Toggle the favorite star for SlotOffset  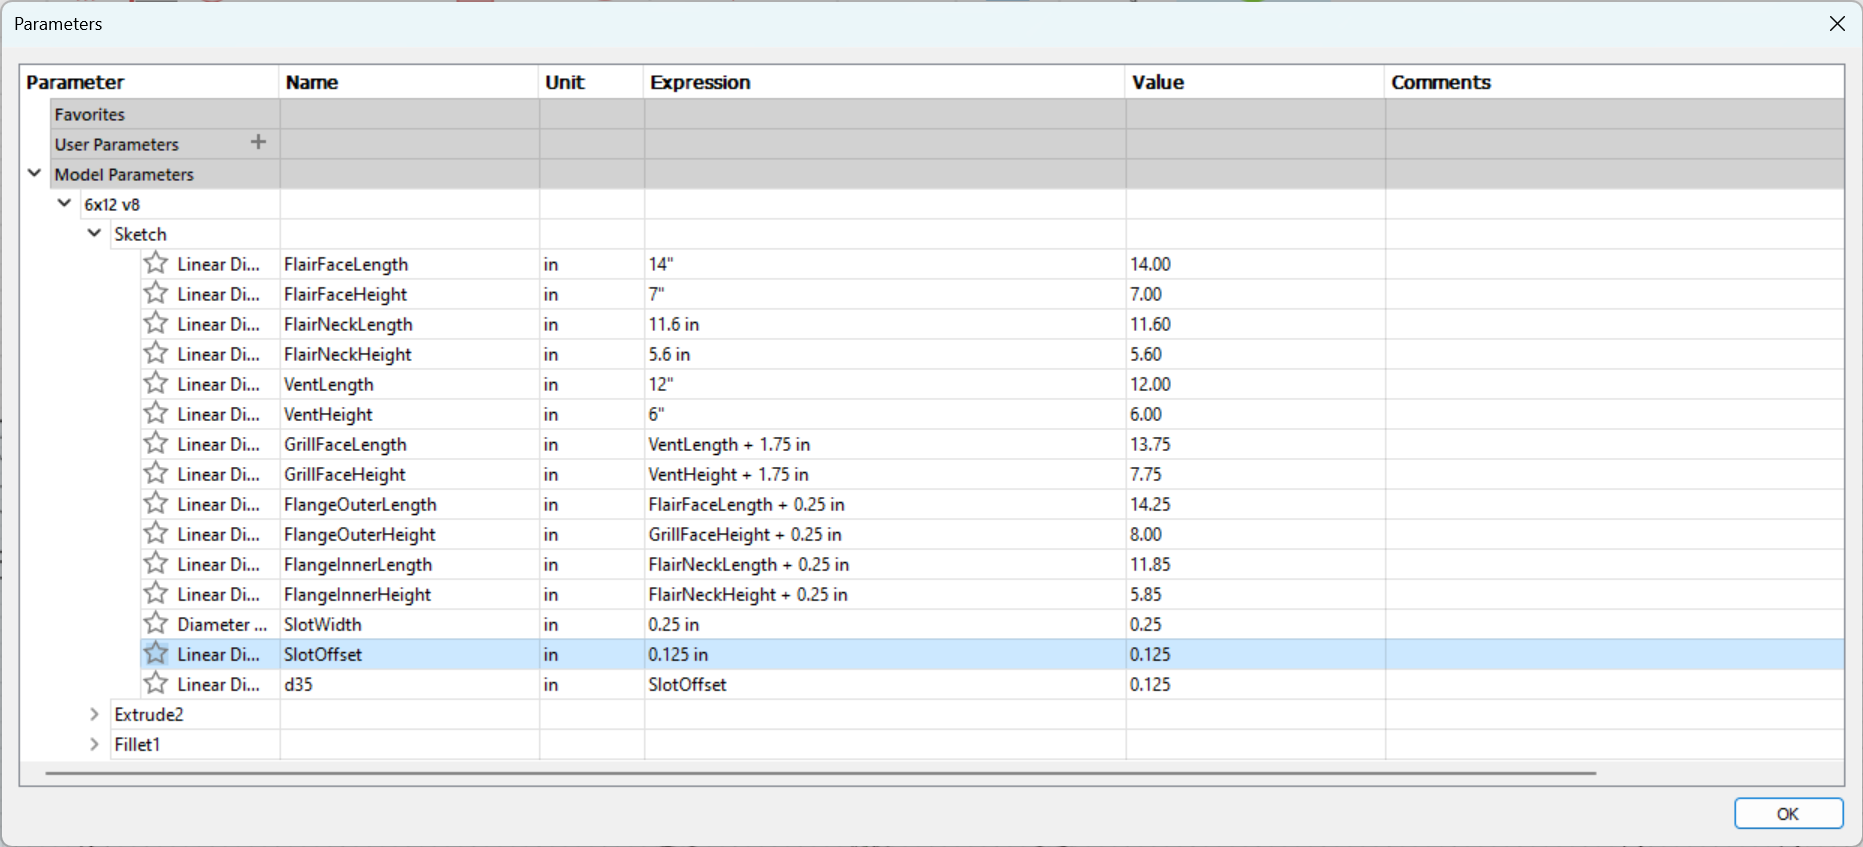155,653
